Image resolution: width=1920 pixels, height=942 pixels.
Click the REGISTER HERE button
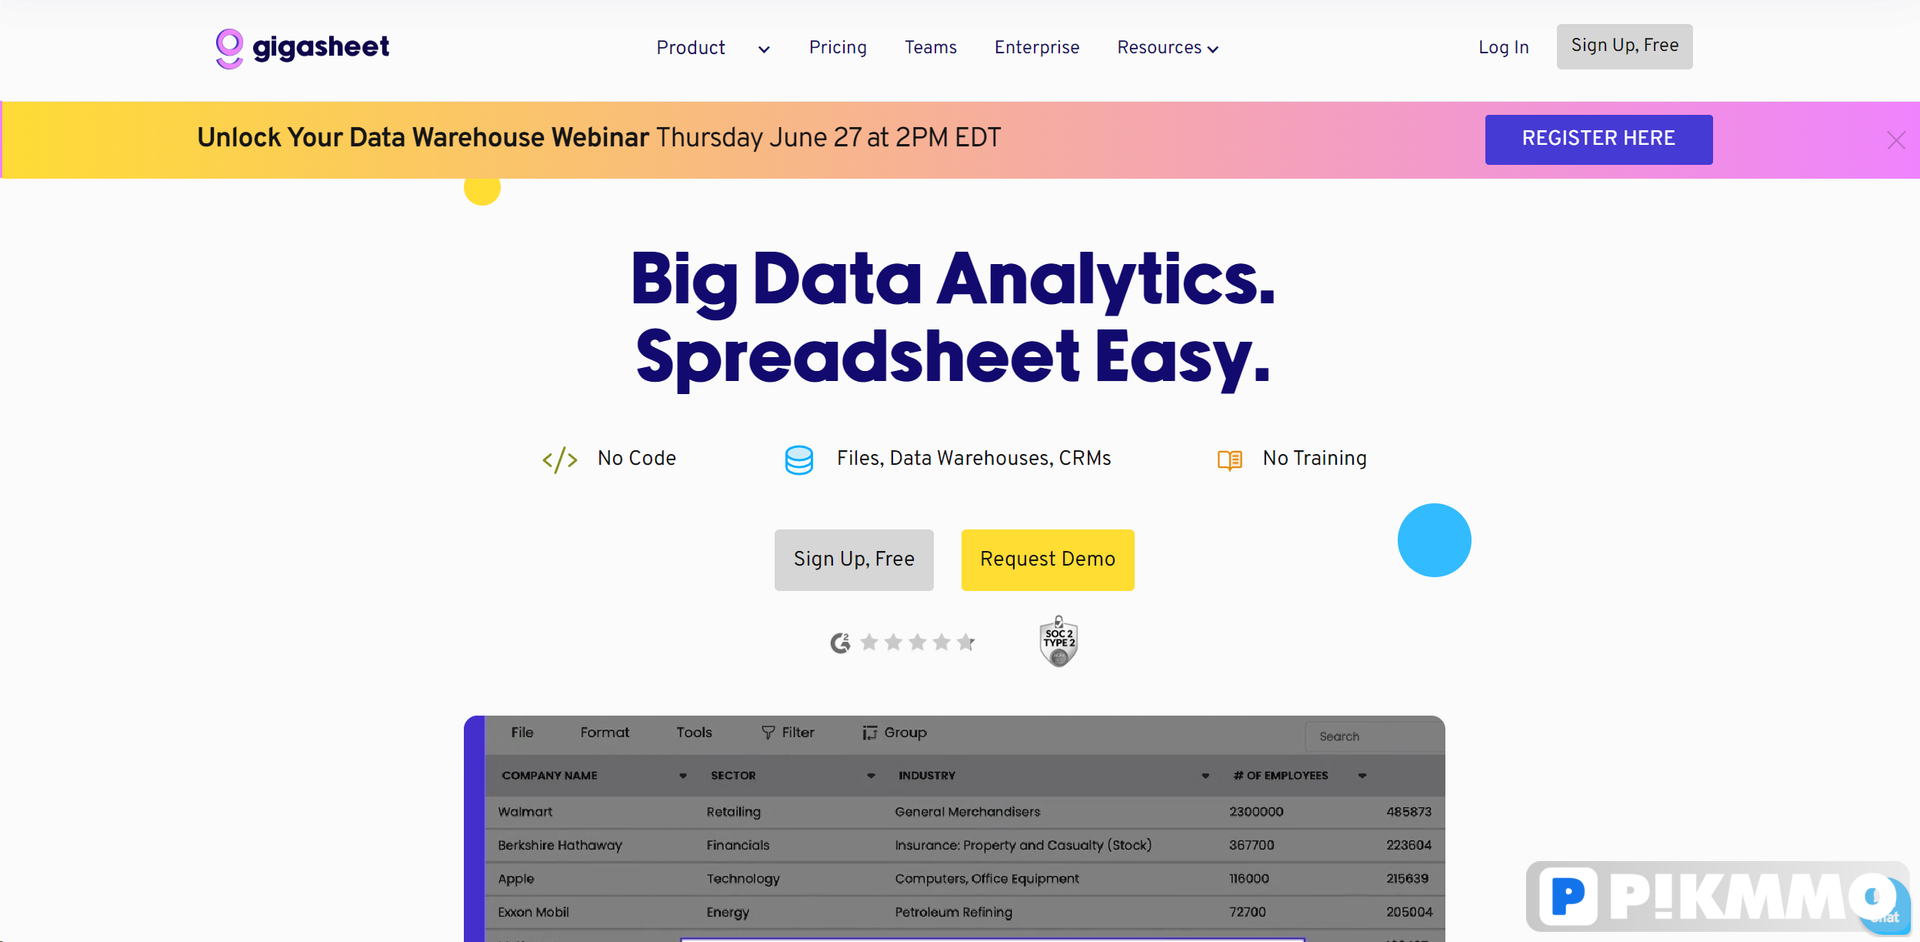click(1599, 139)
